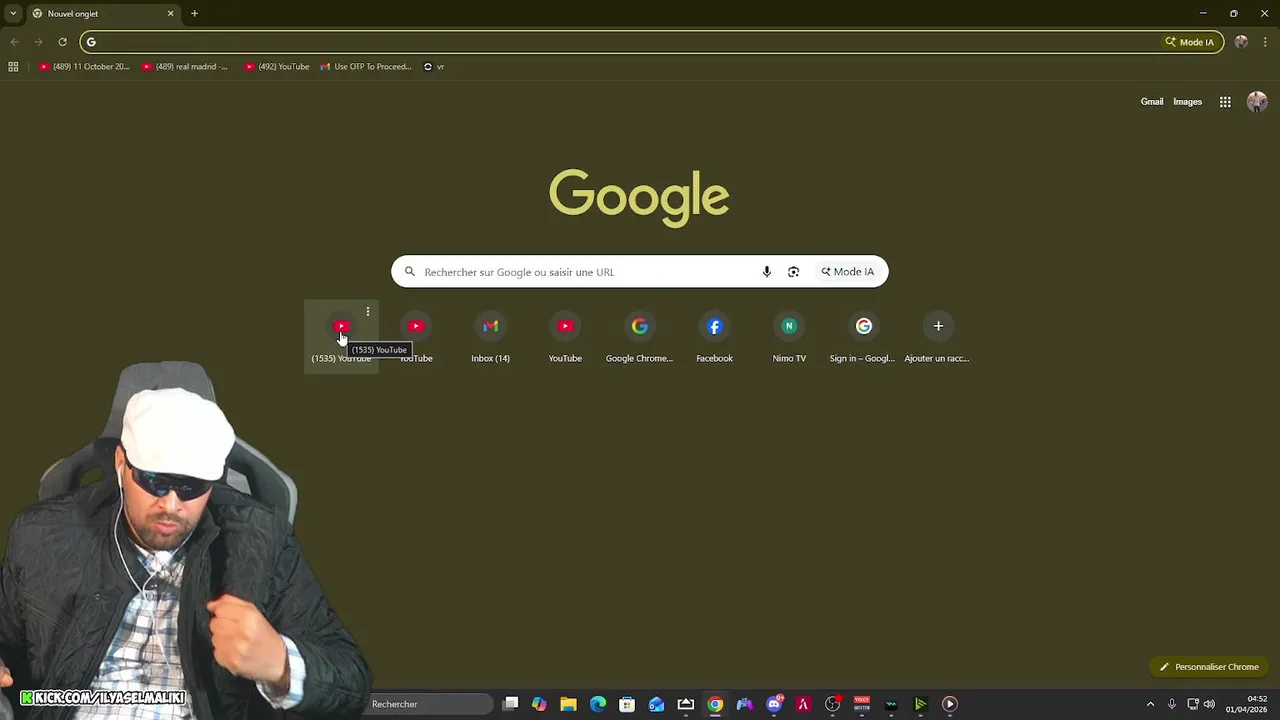The image size is (1280, 720).
Task: Open the 'vr' bookmark
Action: pyautogui.click(x=434, y=67)
